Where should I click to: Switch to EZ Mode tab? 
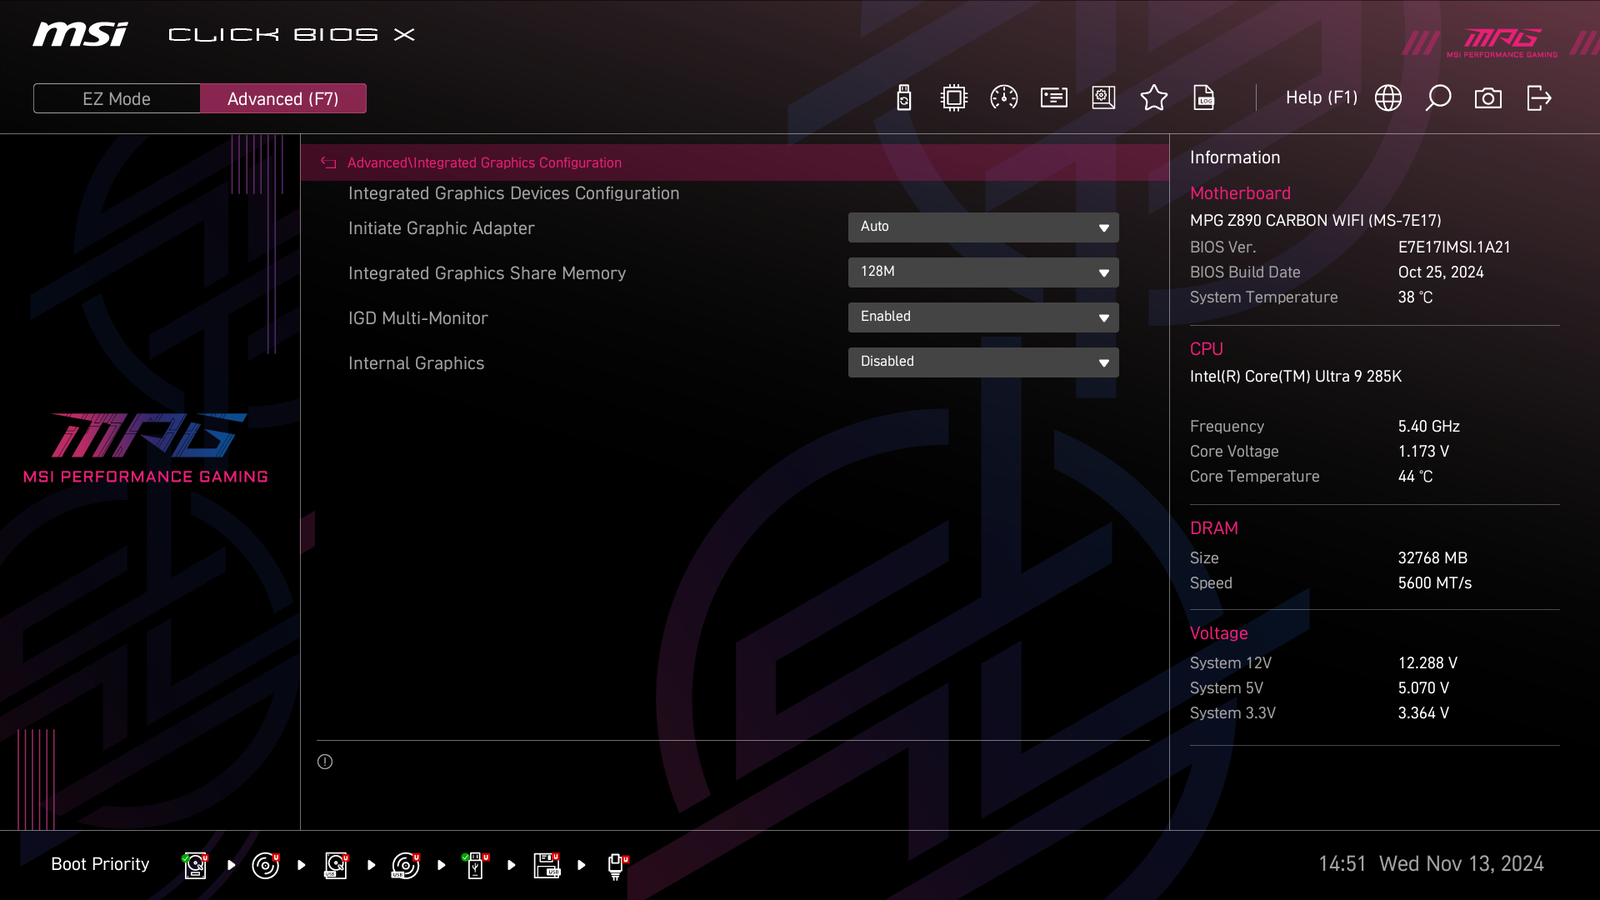[x=117, y=99]
